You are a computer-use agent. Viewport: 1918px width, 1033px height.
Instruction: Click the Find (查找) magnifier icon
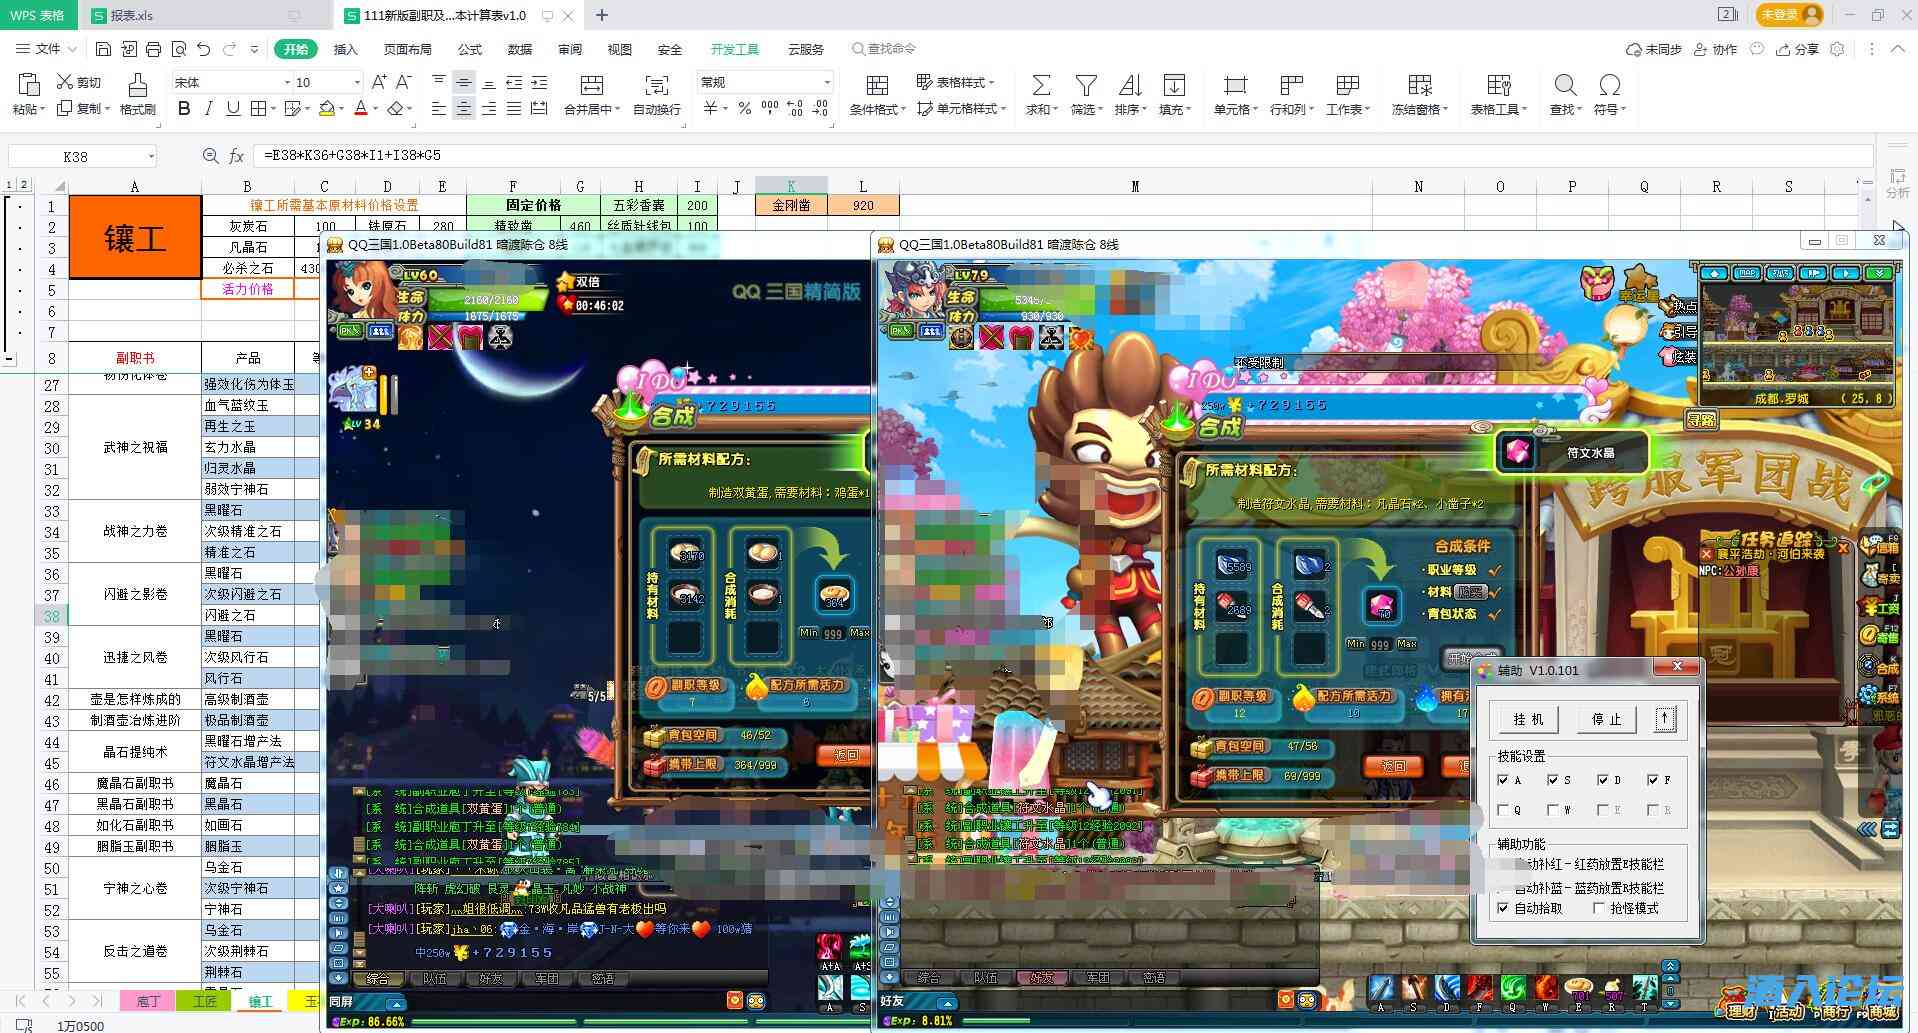coord(1565,85)
